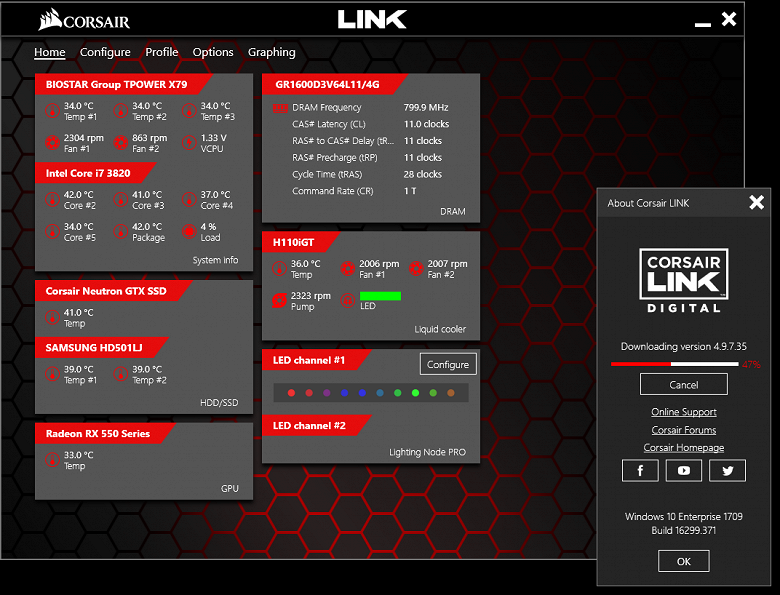Click the Core #4 temperature icon
Viewport: 780px width, 595px height.
click(189, 199)
